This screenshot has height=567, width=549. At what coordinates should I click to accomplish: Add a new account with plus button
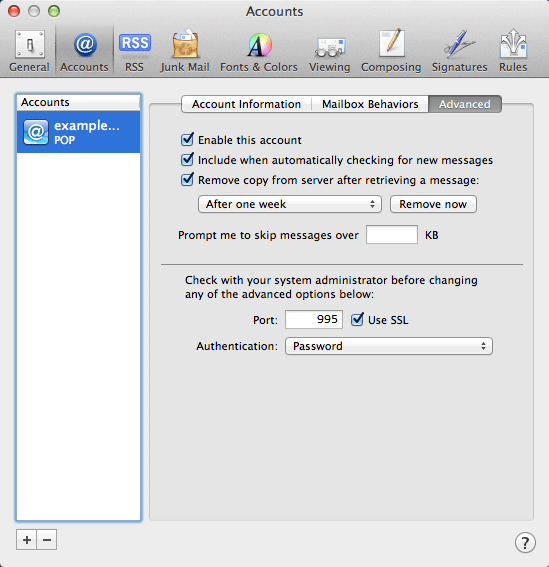tap(26, 540)
